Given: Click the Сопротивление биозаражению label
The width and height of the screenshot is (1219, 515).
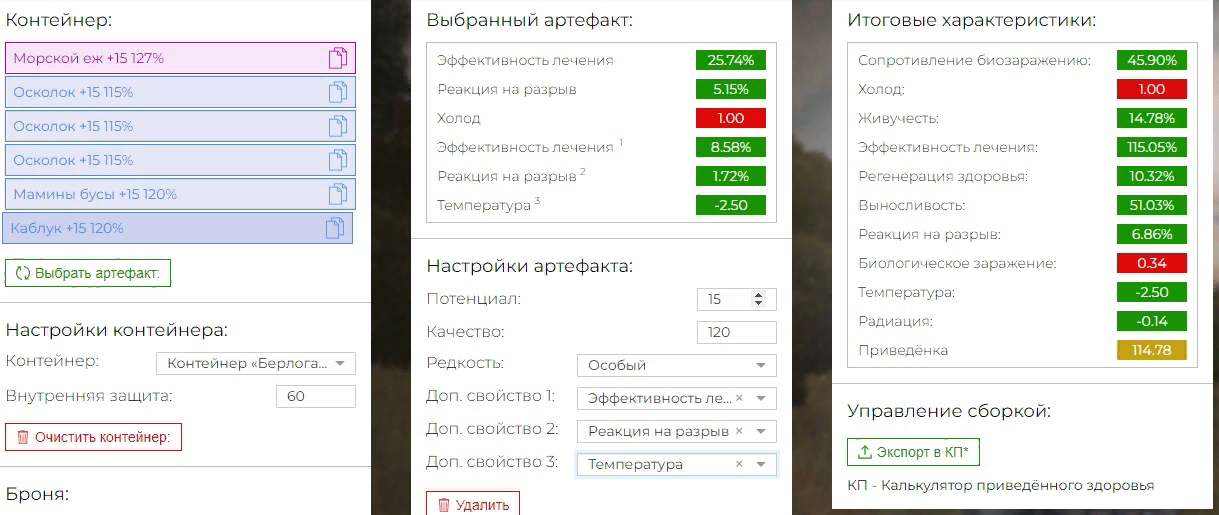Looking at the screenshot, I should click(x=974, y=60).
